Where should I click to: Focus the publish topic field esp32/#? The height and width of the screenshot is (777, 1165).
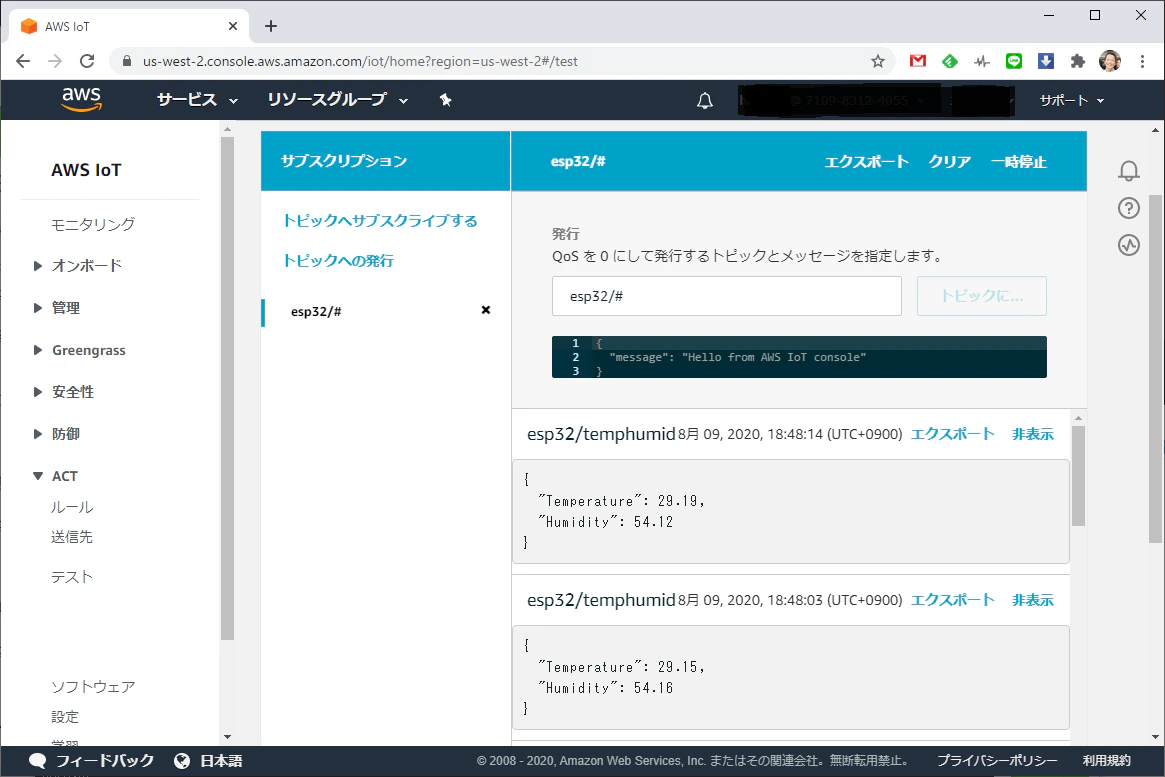(x=727, y=296)
